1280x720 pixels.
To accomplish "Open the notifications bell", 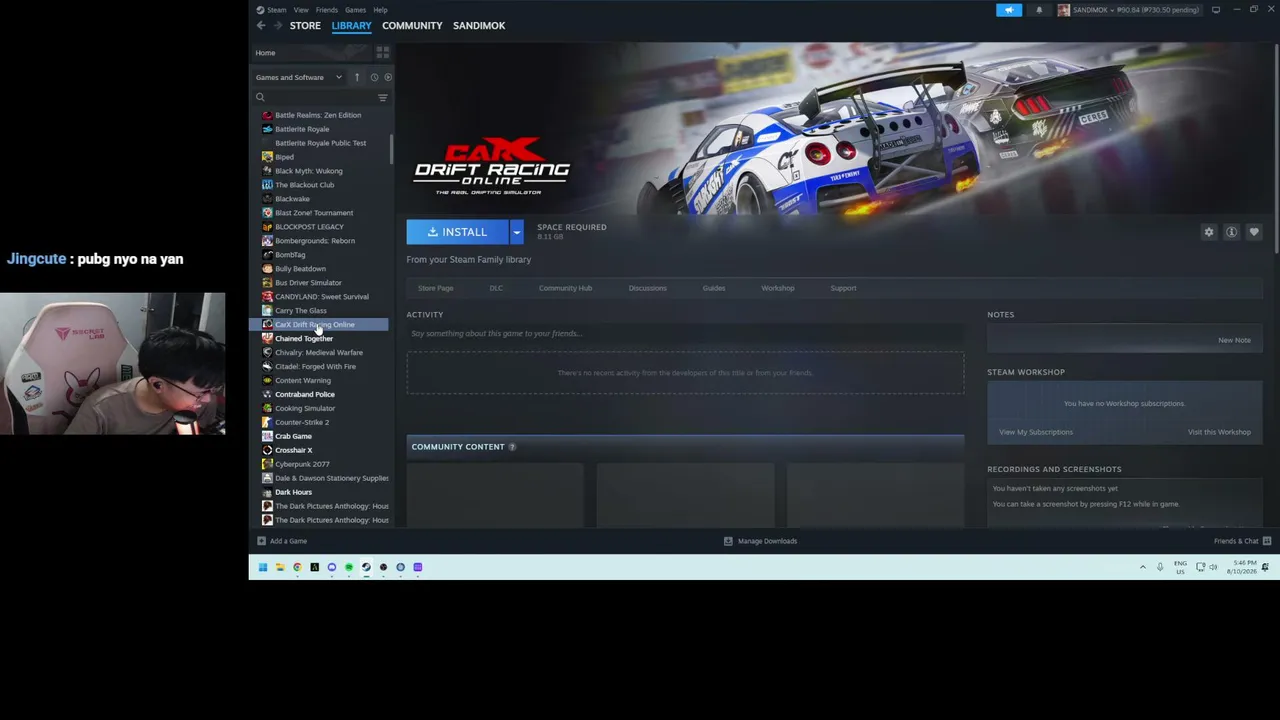I will [x=1039, y=10].
